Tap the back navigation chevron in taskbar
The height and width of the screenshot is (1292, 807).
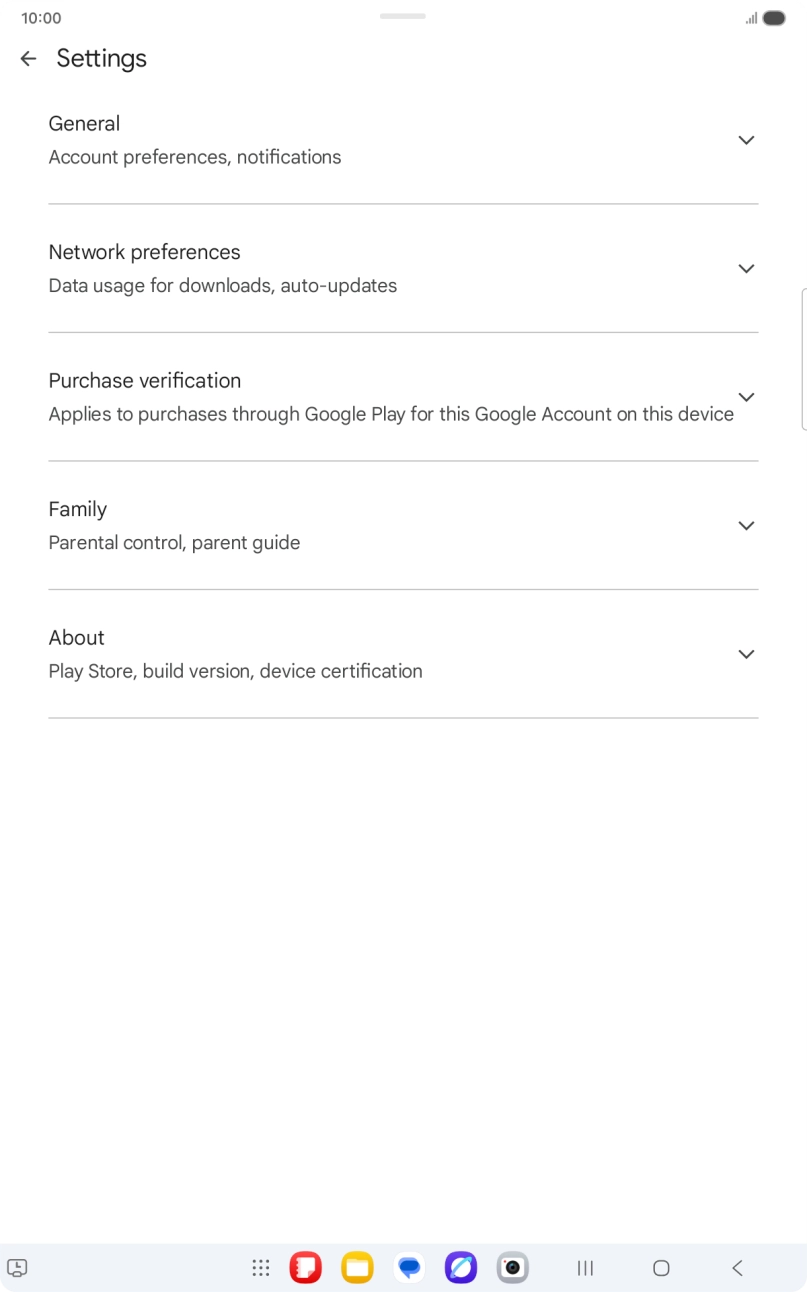coord(737,1268)
